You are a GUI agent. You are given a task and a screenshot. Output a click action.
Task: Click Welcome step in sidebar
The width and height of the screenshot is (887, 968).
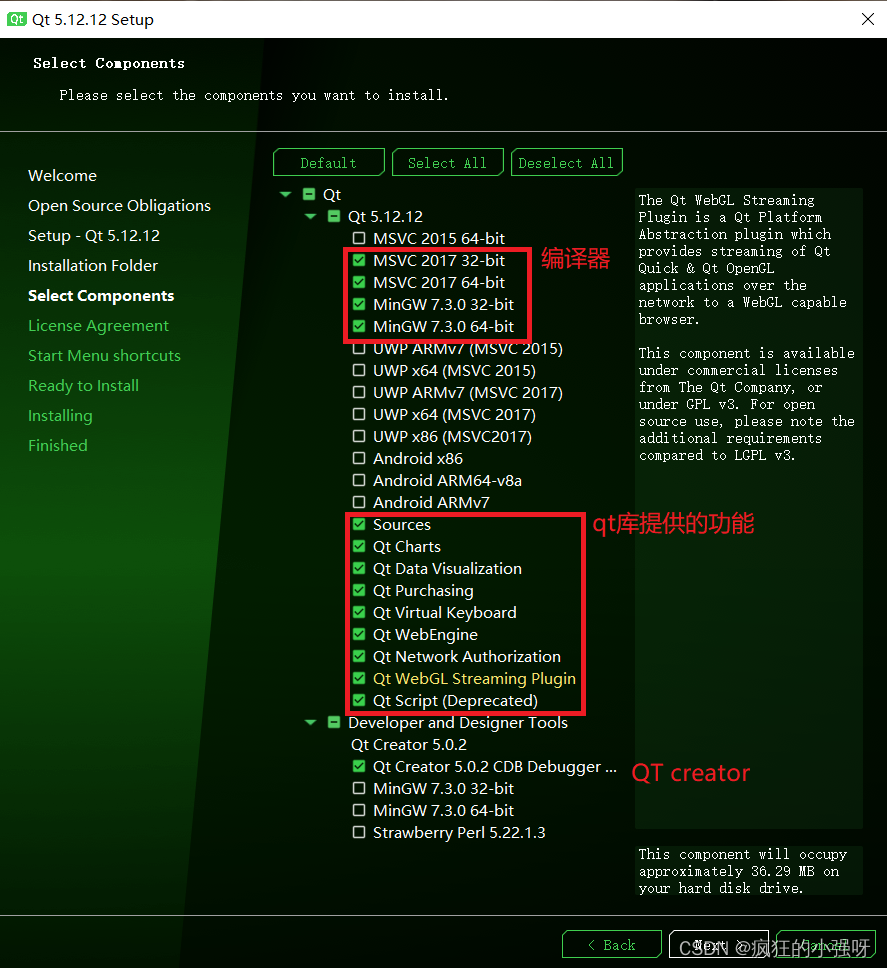coord(62,175)
